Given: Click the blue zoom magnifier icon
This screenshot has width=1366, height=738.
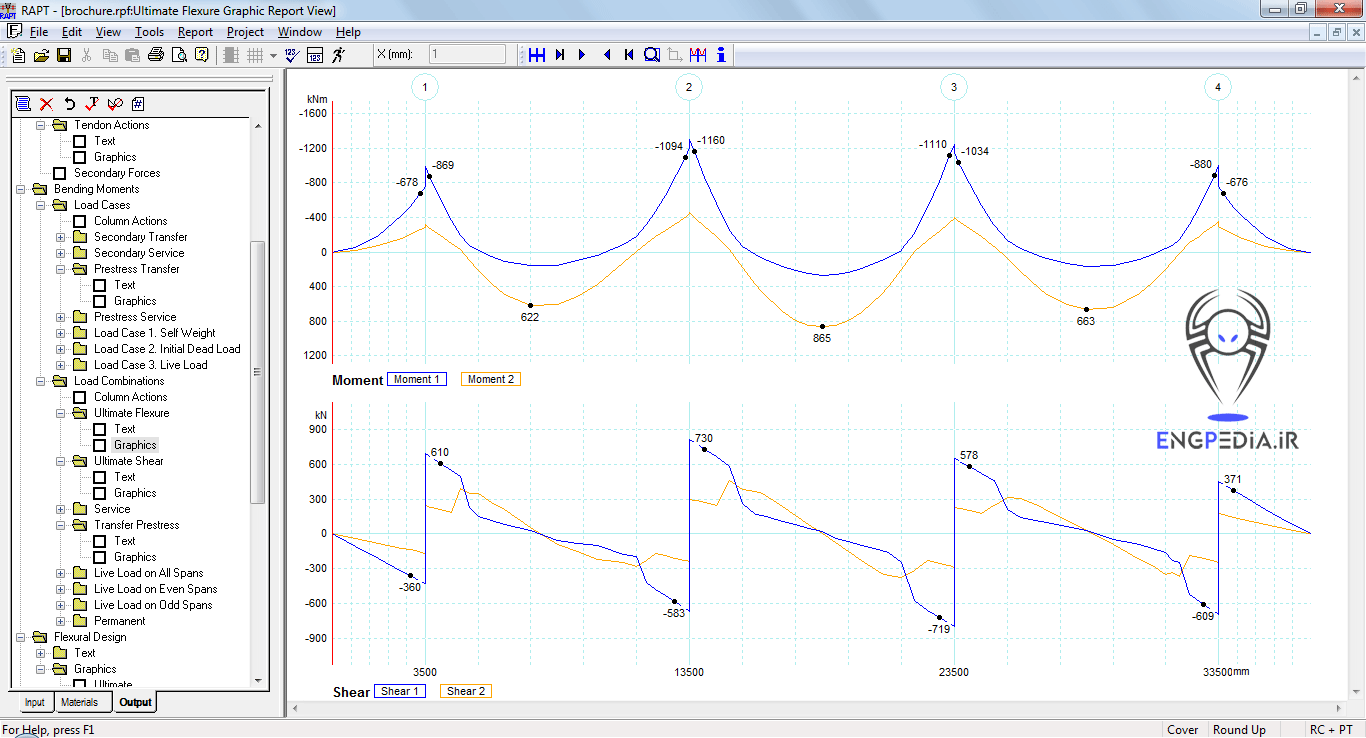Looking at the screenshot, I should pyautogui.click(x=652, y=55).
